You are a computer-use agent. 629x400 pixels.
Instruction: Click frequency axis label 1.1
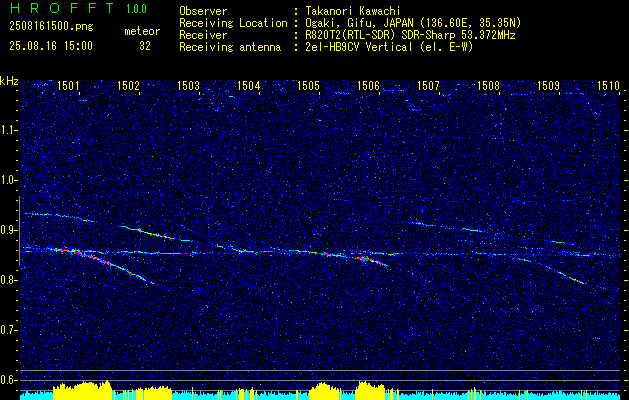pos(9,130)
